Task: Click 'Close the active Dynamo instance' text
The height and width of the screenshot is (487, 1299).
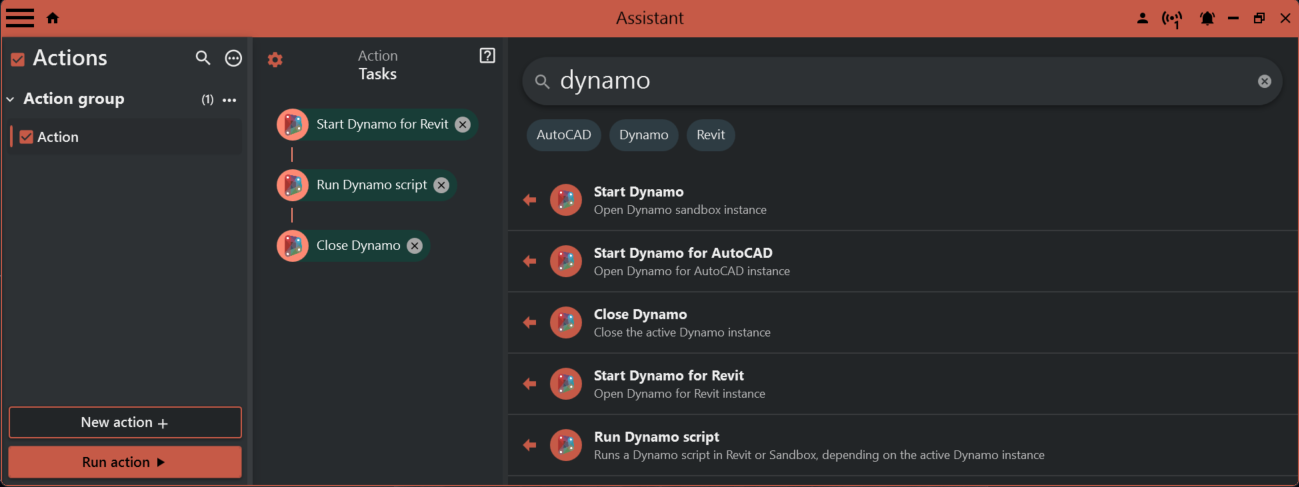Action: 682,332
